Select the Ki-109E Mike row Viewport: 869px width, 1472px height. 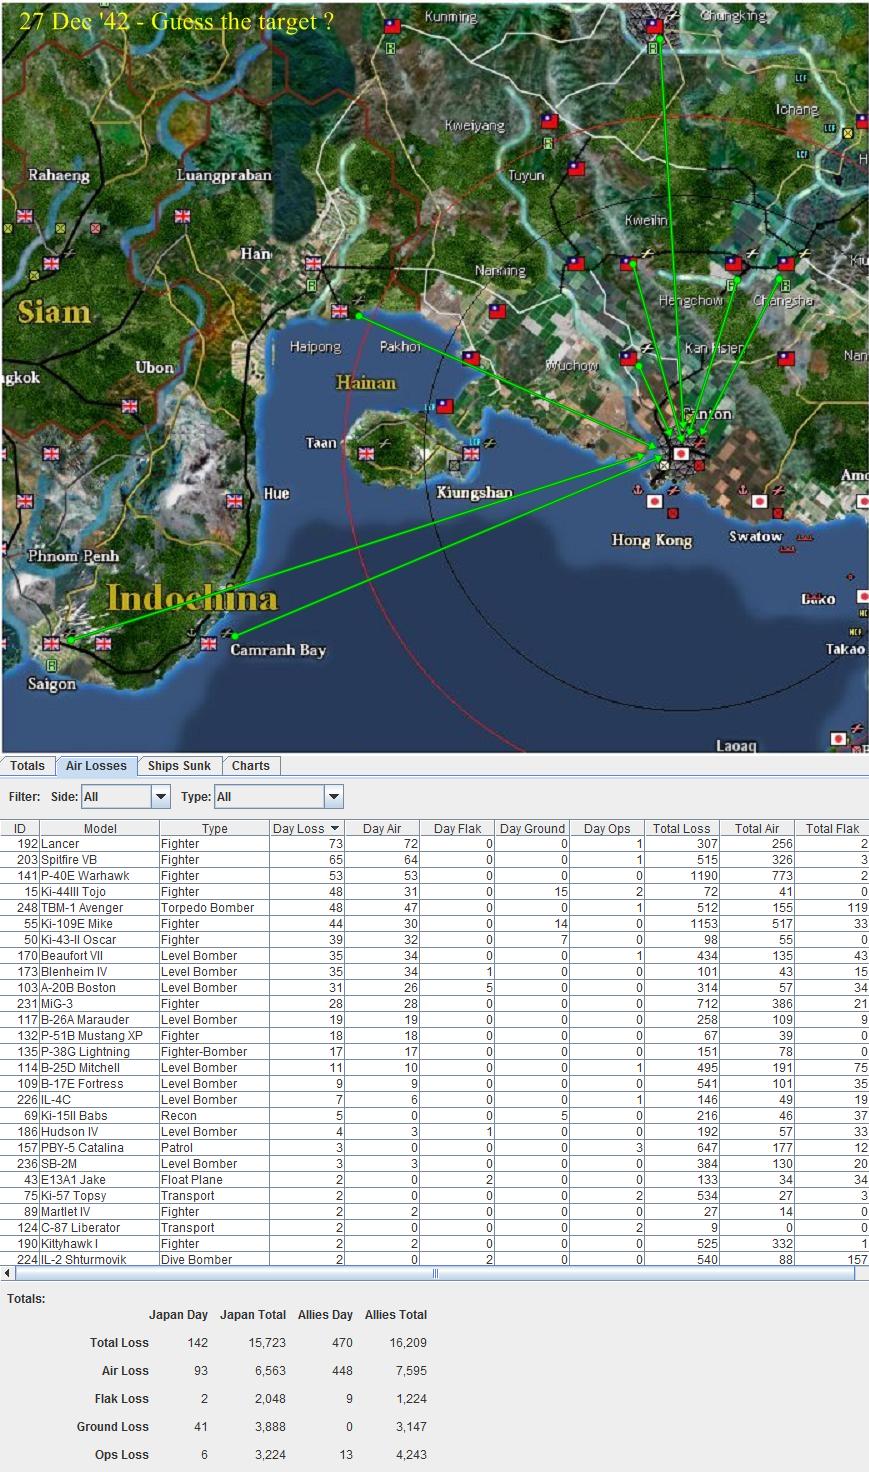coord(434,924)
